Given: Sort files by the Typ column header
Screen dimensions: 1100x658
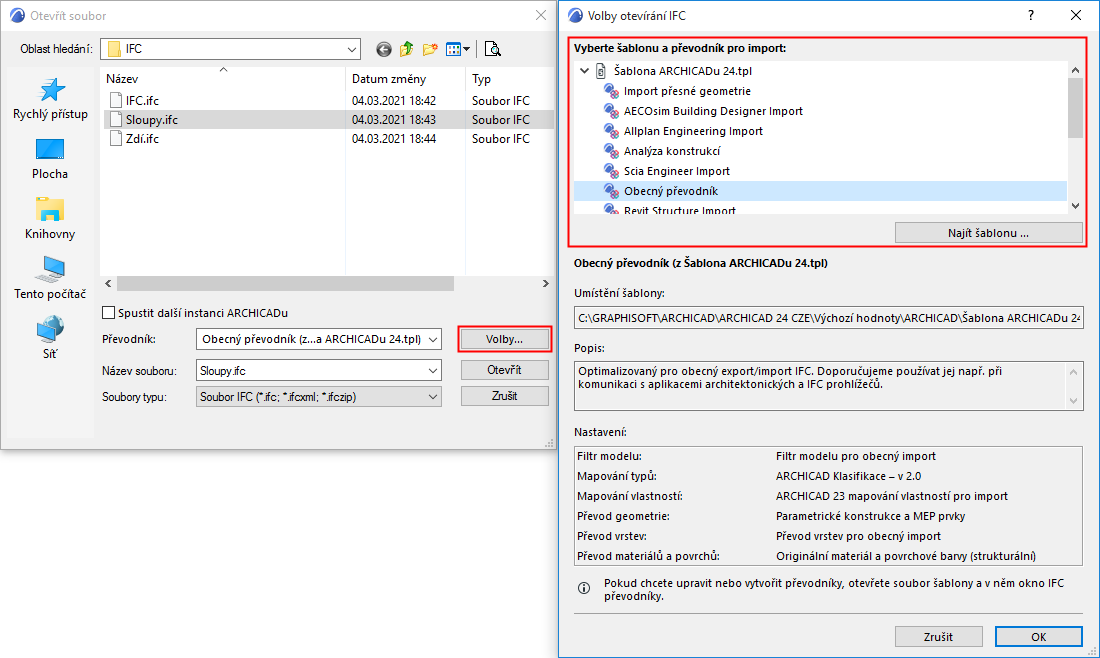Looking at the screenshot, I should tap(509, 79).
